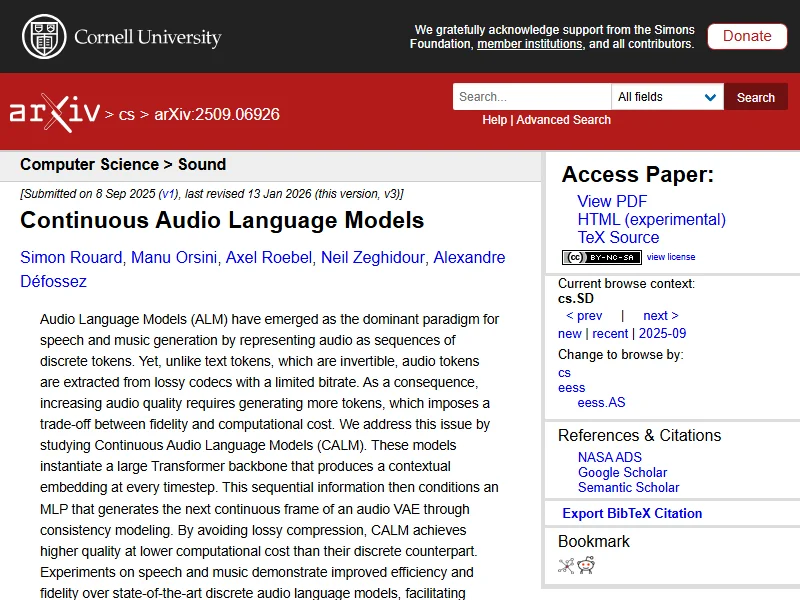Go to next paper in cs.SD
The image size is (800, 600).
coord(660,316)
